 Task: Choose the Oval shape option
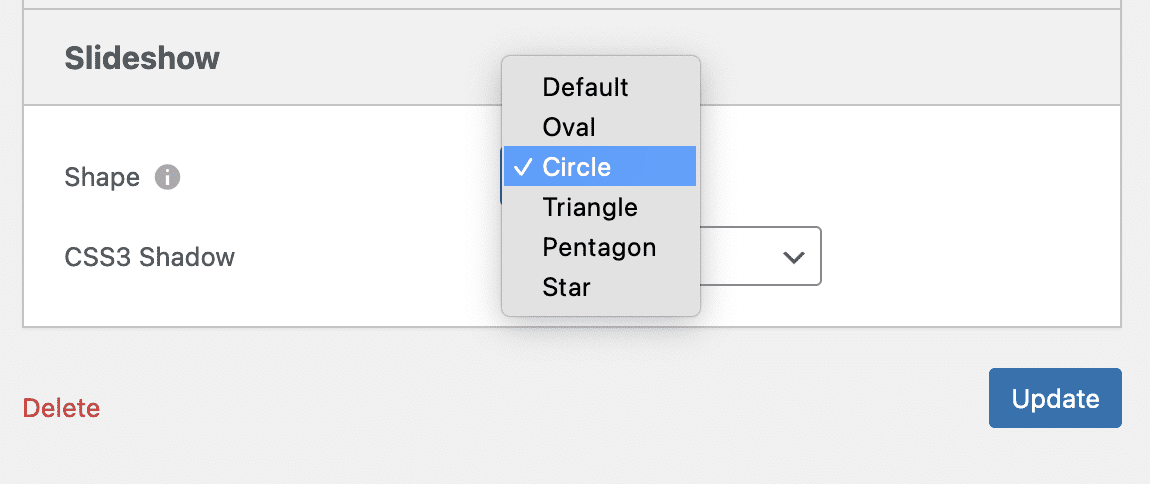tap(569, 127)
